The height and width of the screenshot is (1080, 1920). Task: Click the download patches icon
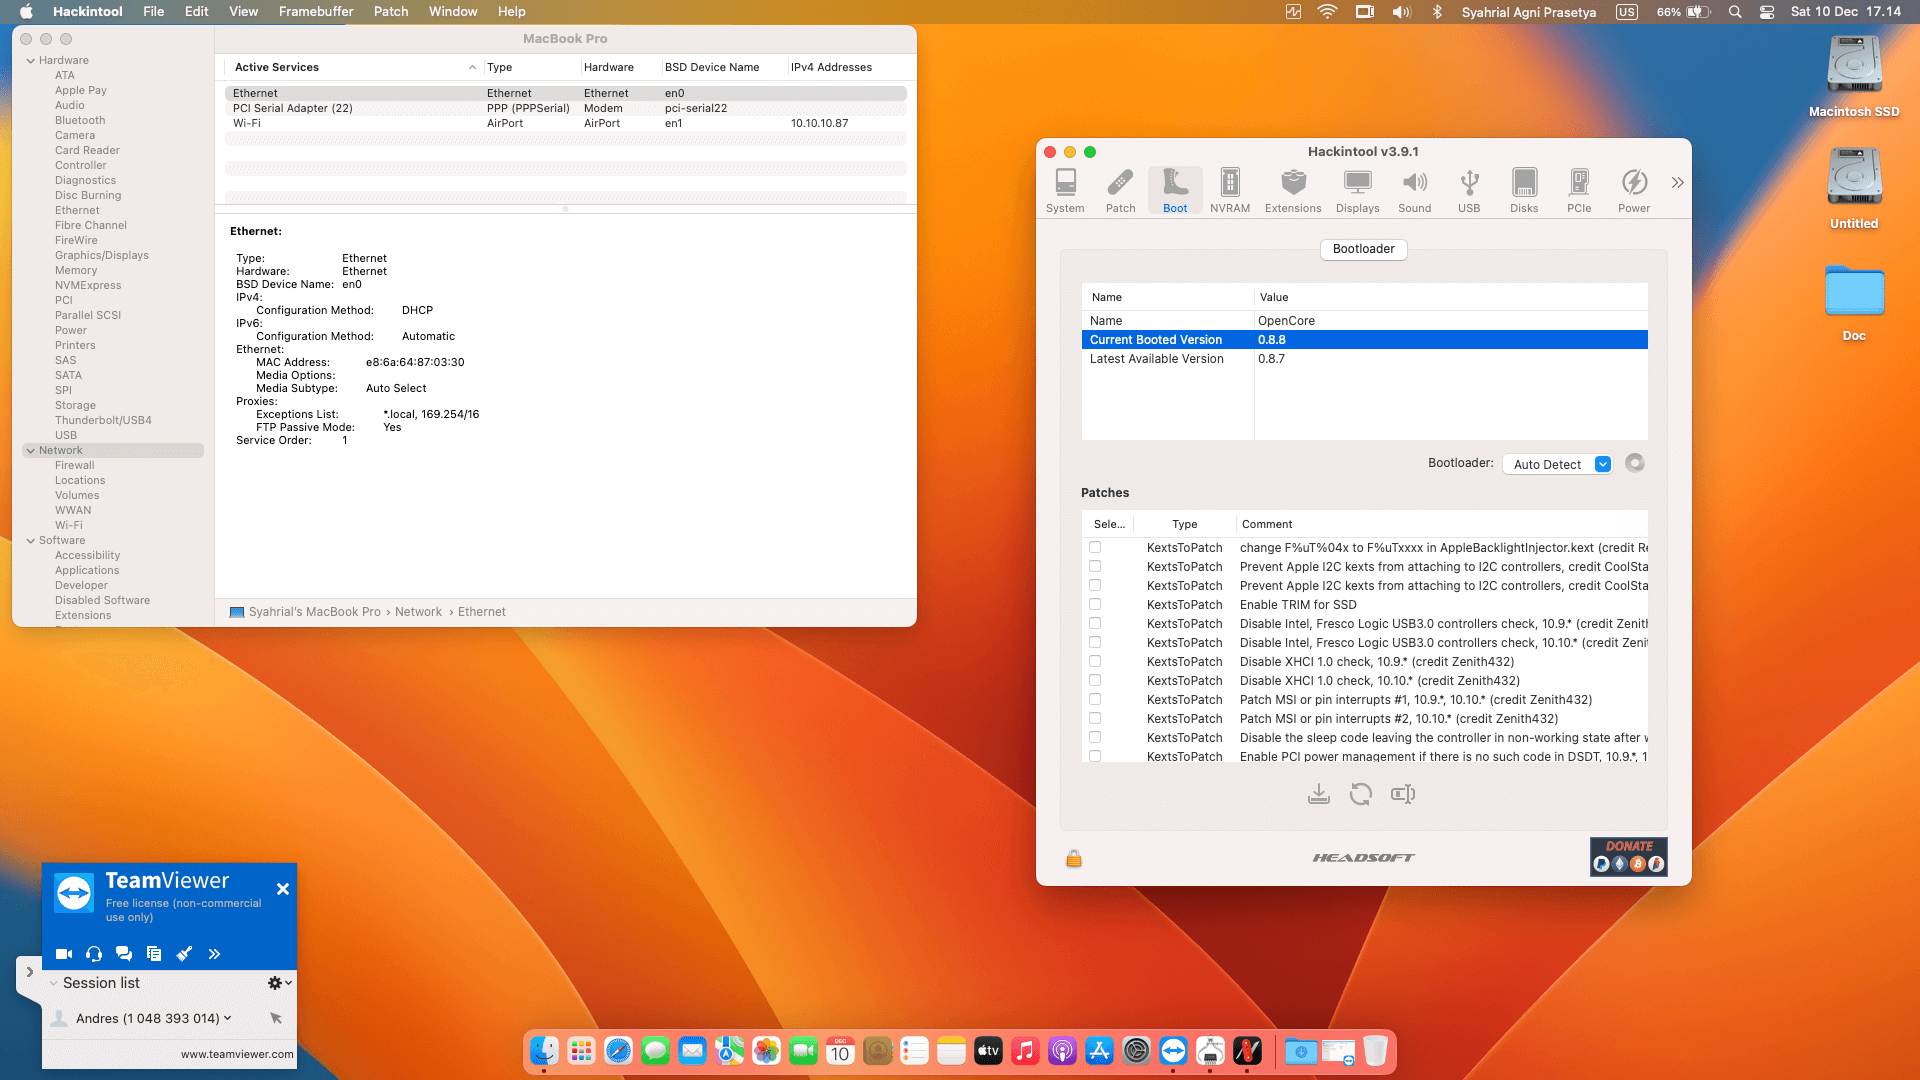[x=1318, y=794]
